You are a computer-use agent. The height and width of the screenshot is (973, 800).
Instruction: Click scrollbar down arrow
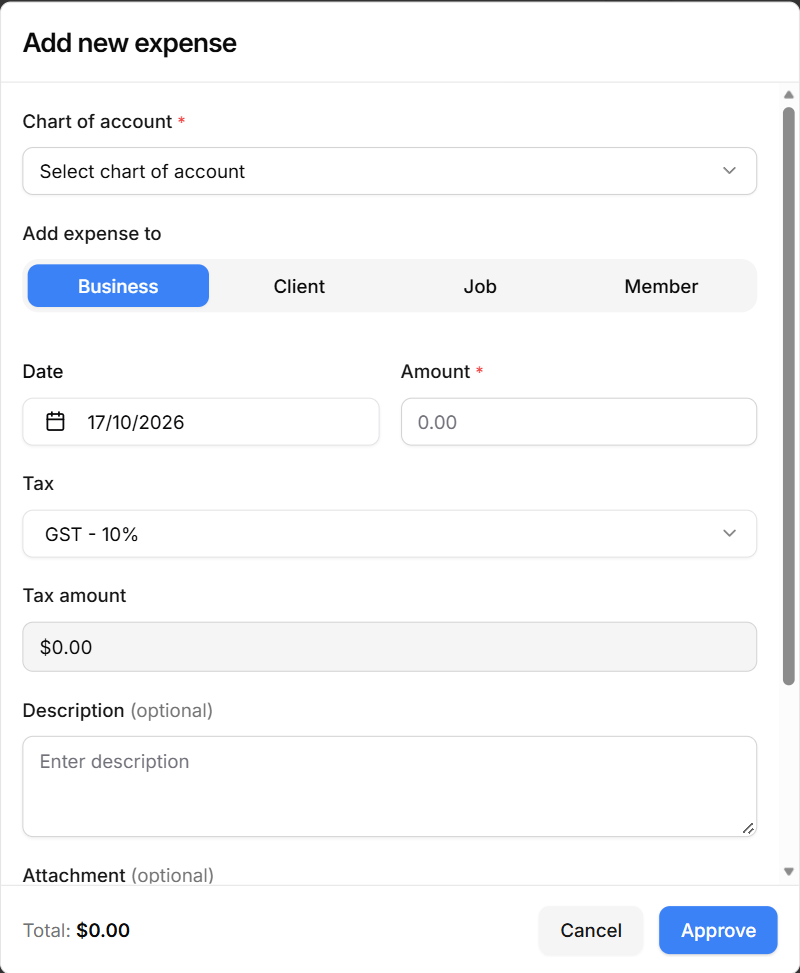point(789,871)
